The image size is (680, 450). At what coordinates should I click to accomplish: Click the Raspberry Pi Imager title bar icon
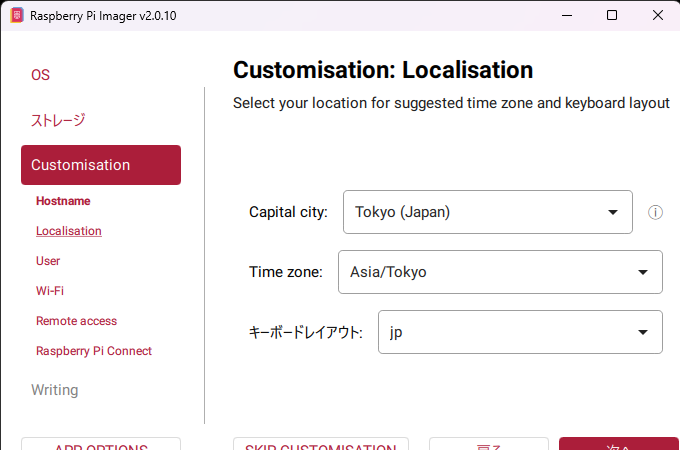pyautogui.click(x=16, y=15)
